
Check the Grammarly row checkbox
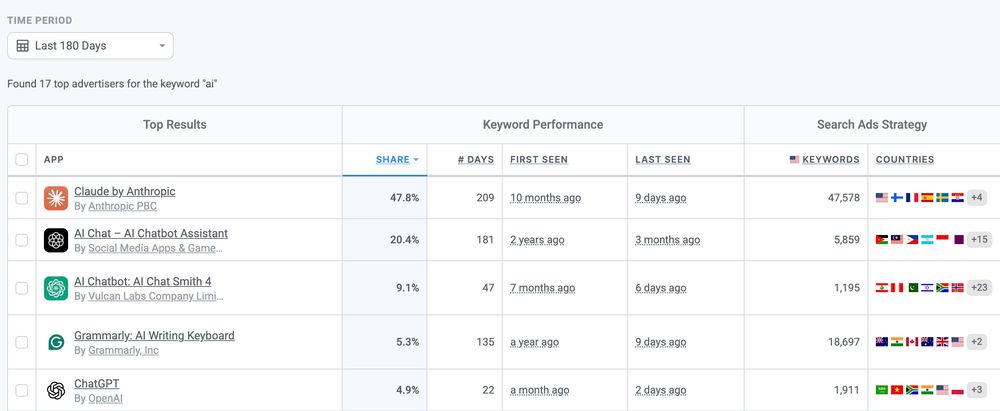22,342
